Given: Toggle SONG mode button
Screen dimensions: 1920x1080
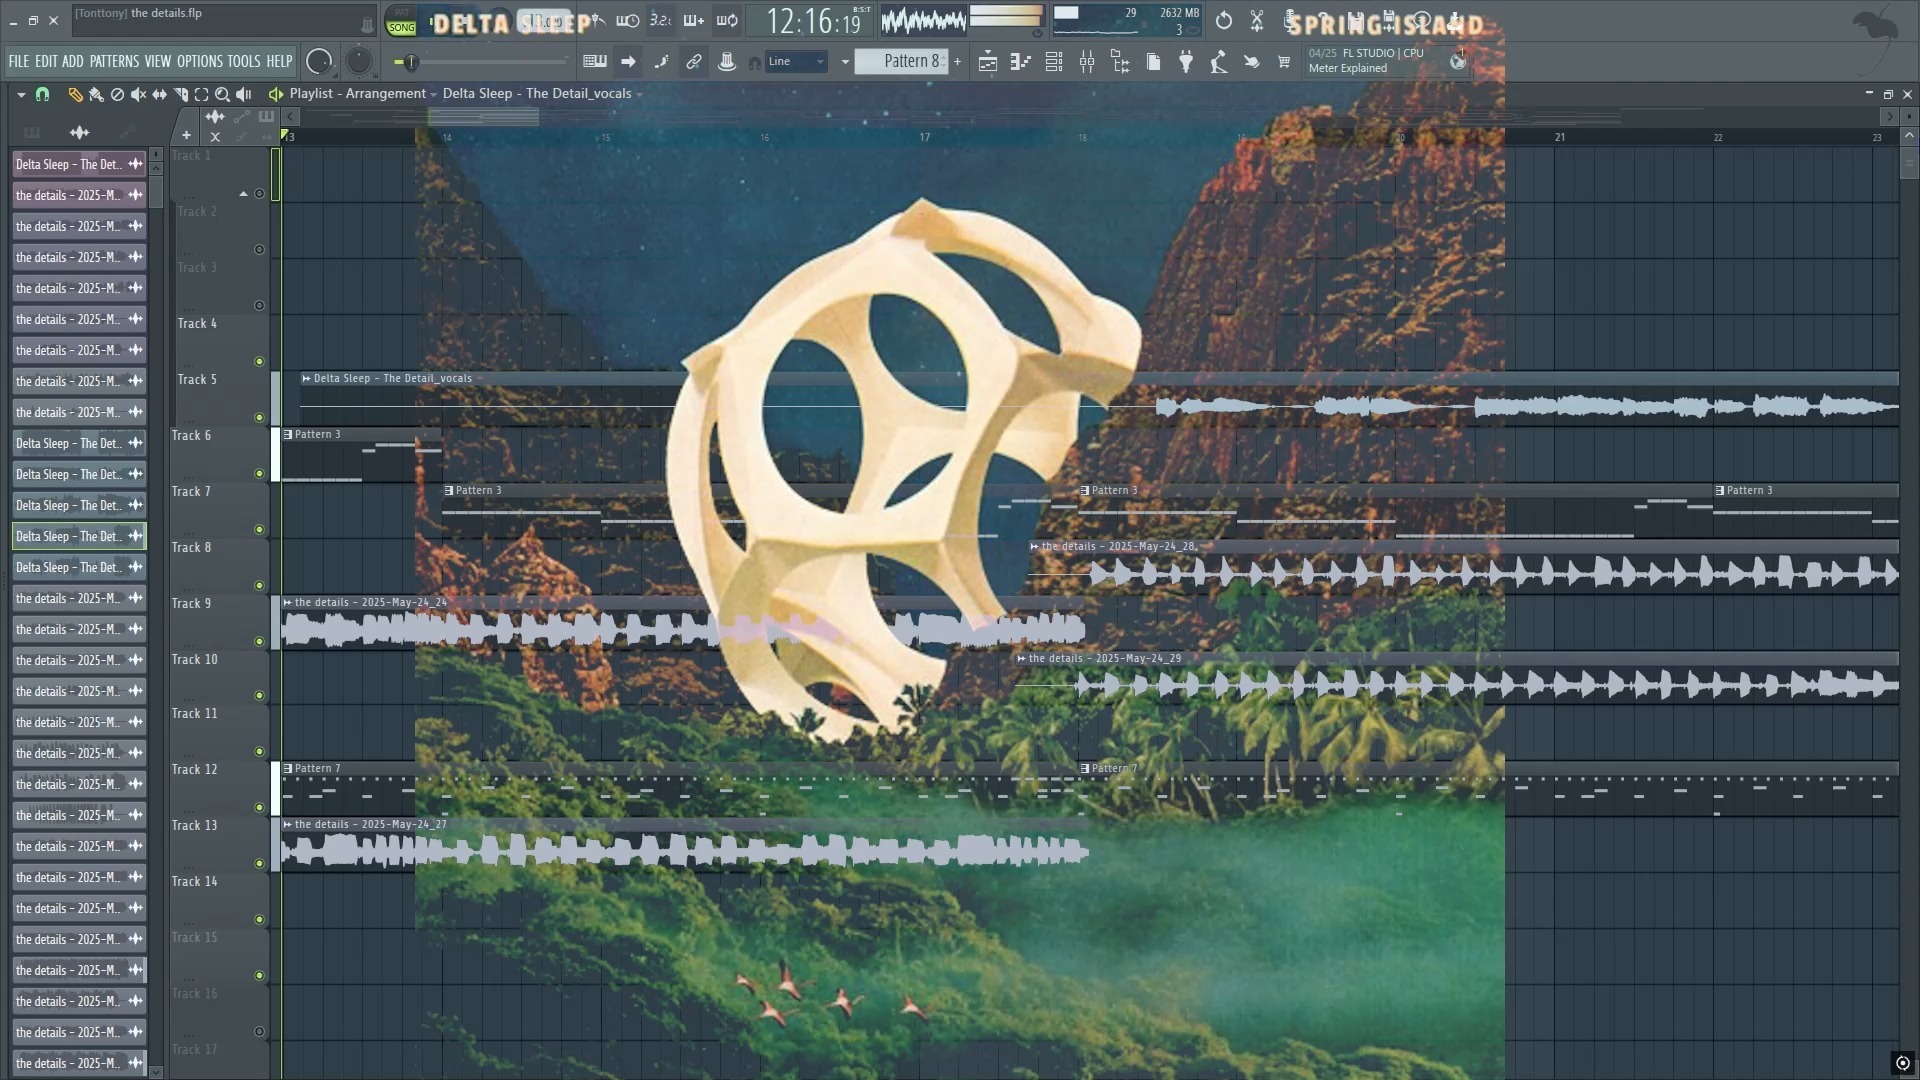Looking at the screenshot, I should (401, 27).
